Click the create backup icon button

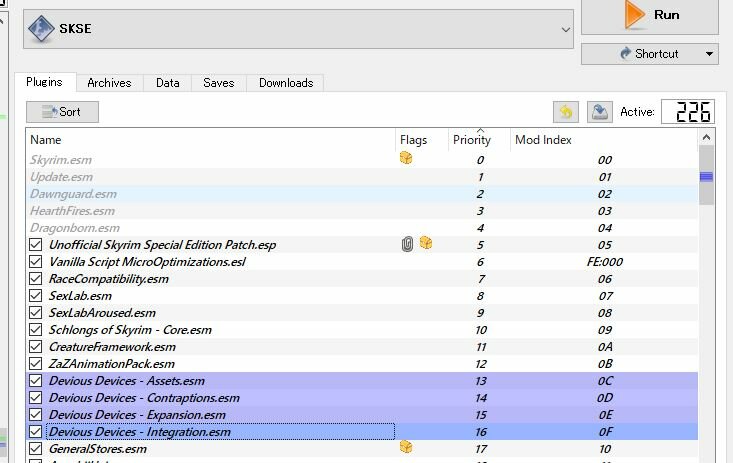(x=600, y=112)
